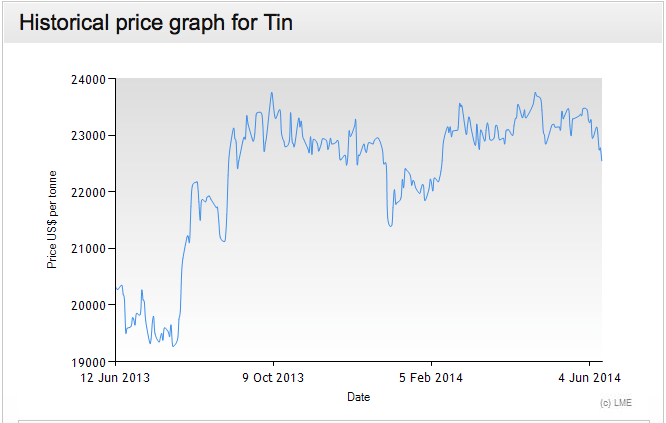This screenshot has width=666, height=423.
Task: Click the '(c) LME' copyright text
Action: click(x=616, y=402)
